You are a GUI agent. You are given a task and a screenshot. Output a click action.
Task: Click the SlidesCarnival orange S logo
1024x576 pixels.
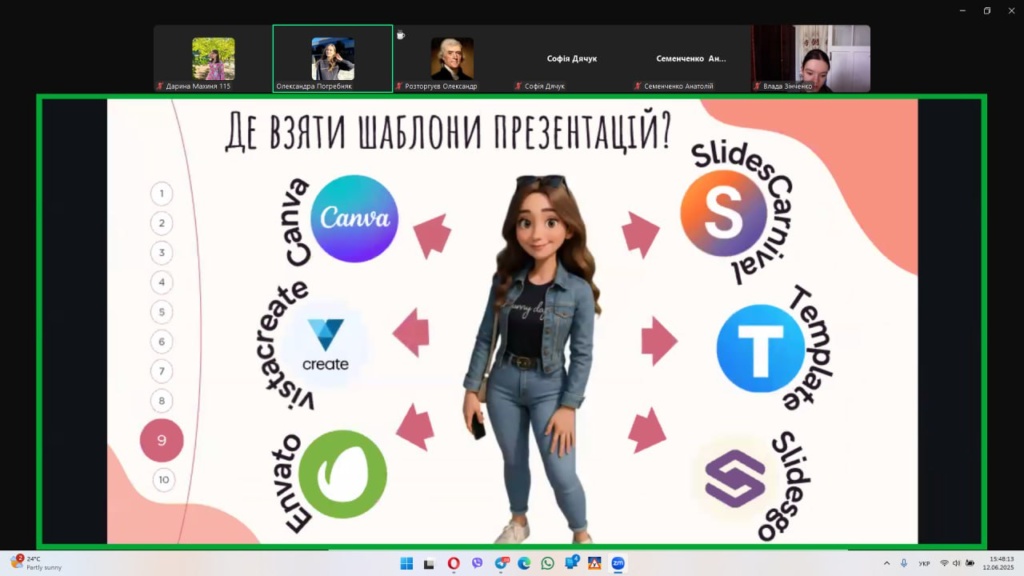pos(723,213)
